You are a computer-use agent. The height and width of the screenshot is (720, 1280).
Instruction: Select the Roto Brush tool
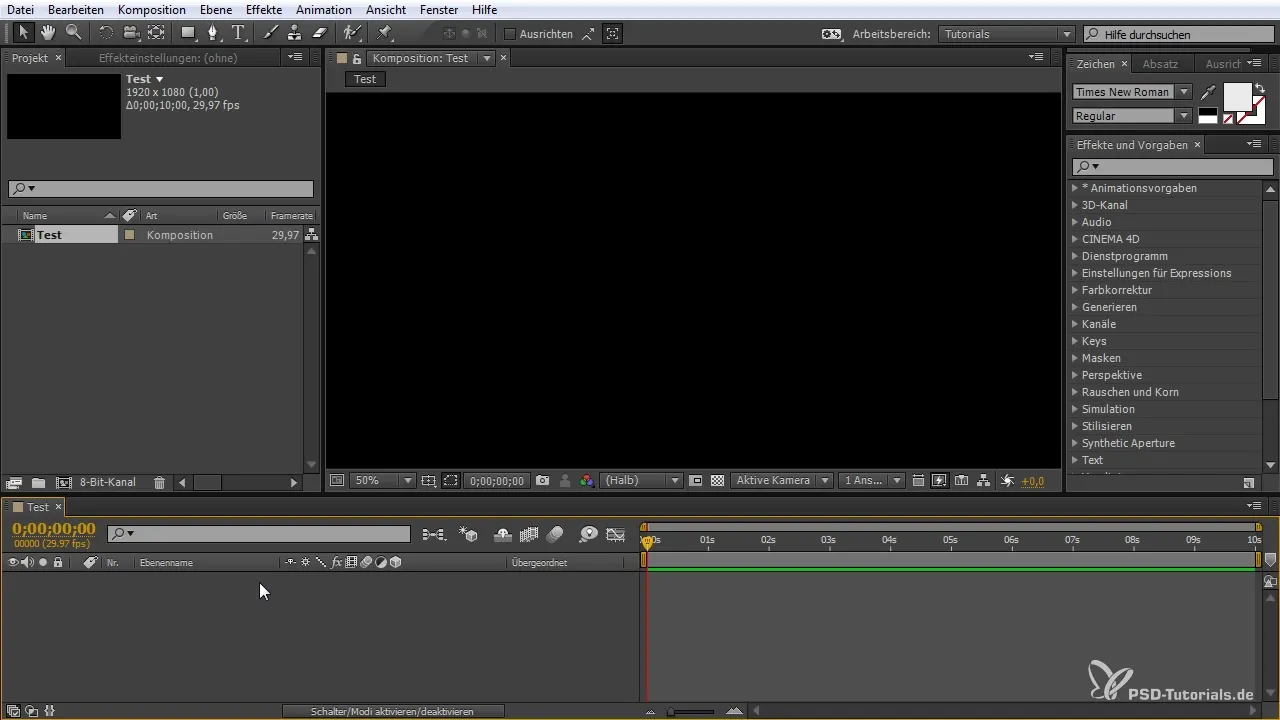point(353,33)
